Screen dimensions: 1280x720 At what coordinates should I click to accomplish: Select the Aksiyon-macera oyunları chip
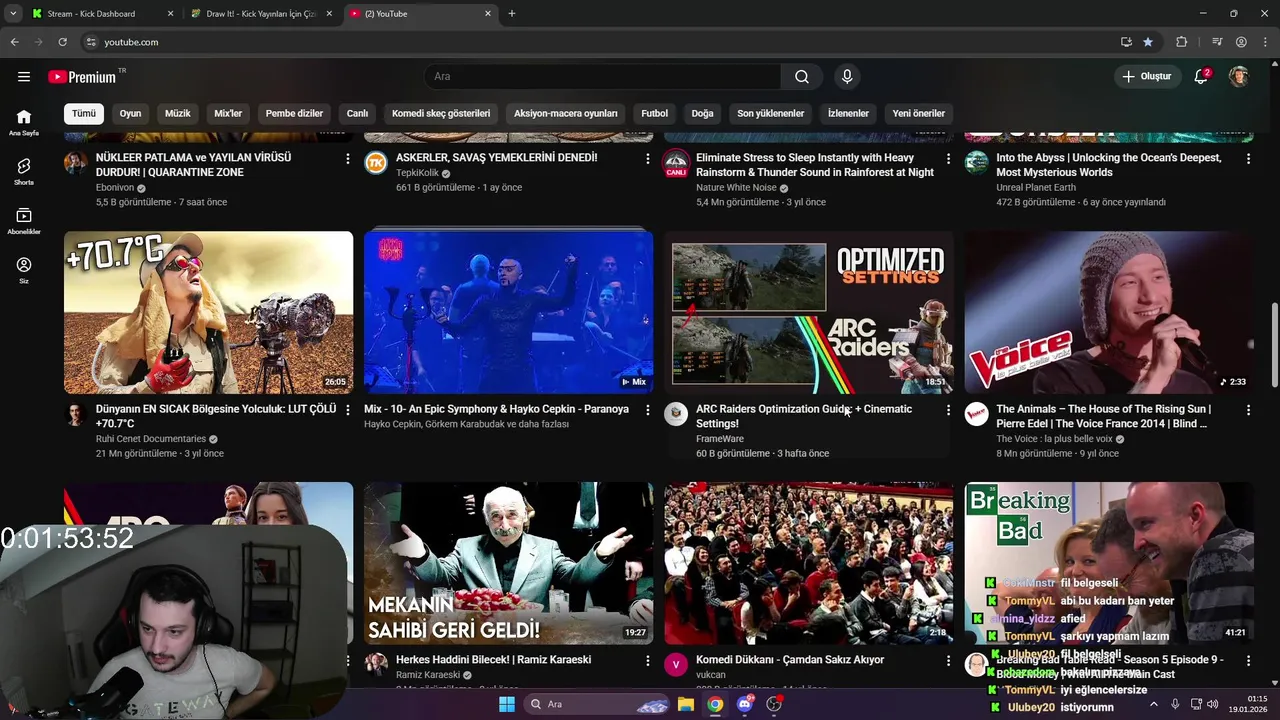pyautogui.click(x=566, y=114)
